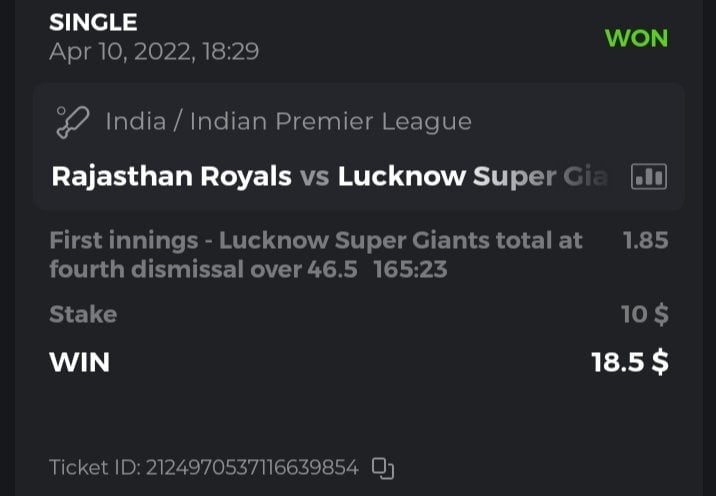Viewport: 716px width, 496px height.
Task: Select Lucknow Super Giants team name
Action: (x=472, y=177)
